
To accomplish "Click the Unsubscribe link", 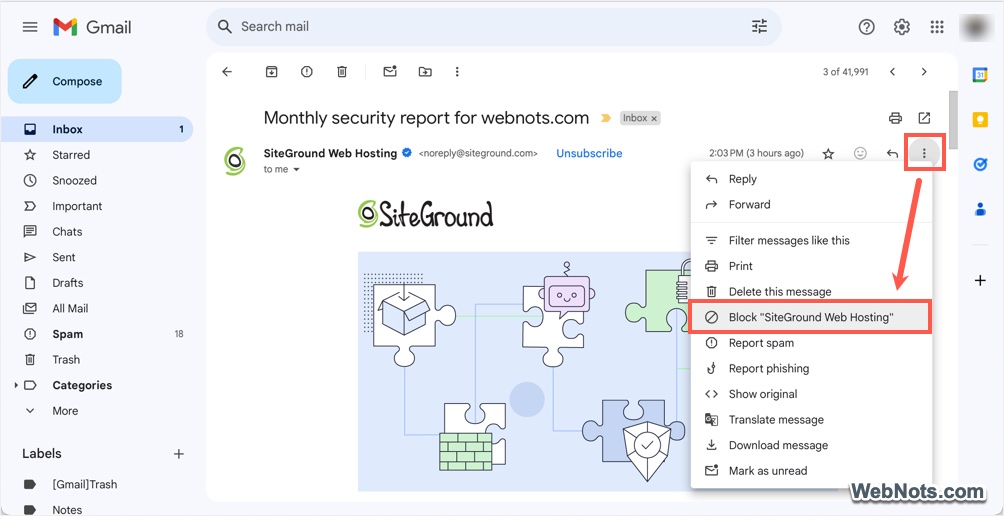I will [x=589, y=153].
